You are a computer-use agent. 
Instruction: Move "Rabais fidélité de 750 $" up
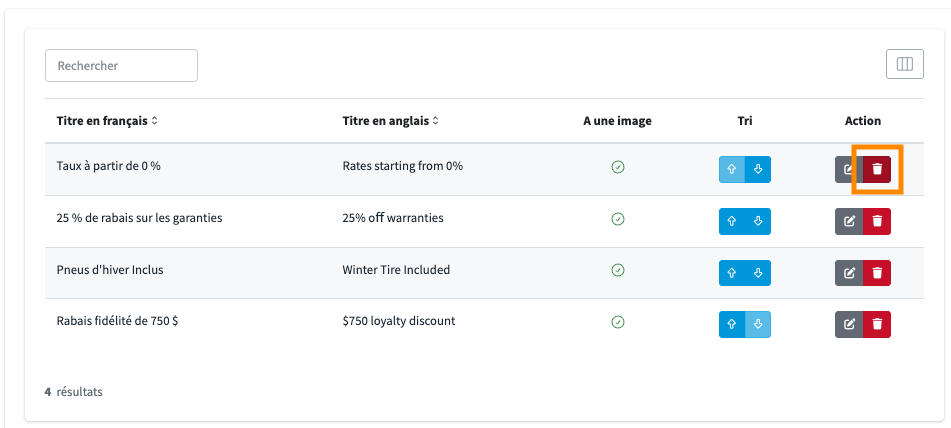click(x=732, y=323)
